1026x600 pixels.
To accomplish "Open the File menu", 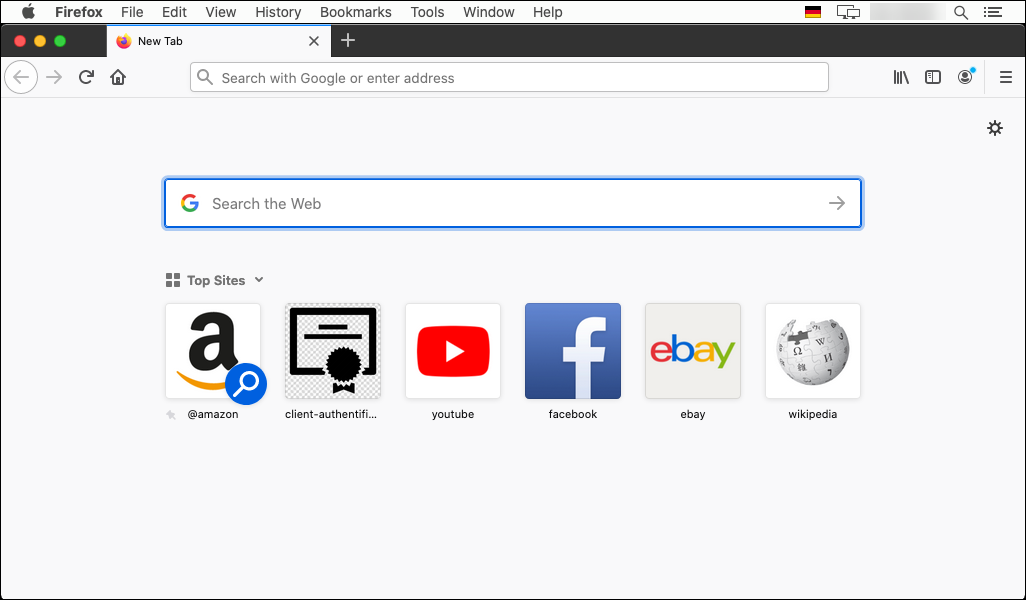I will coord(132,12).
